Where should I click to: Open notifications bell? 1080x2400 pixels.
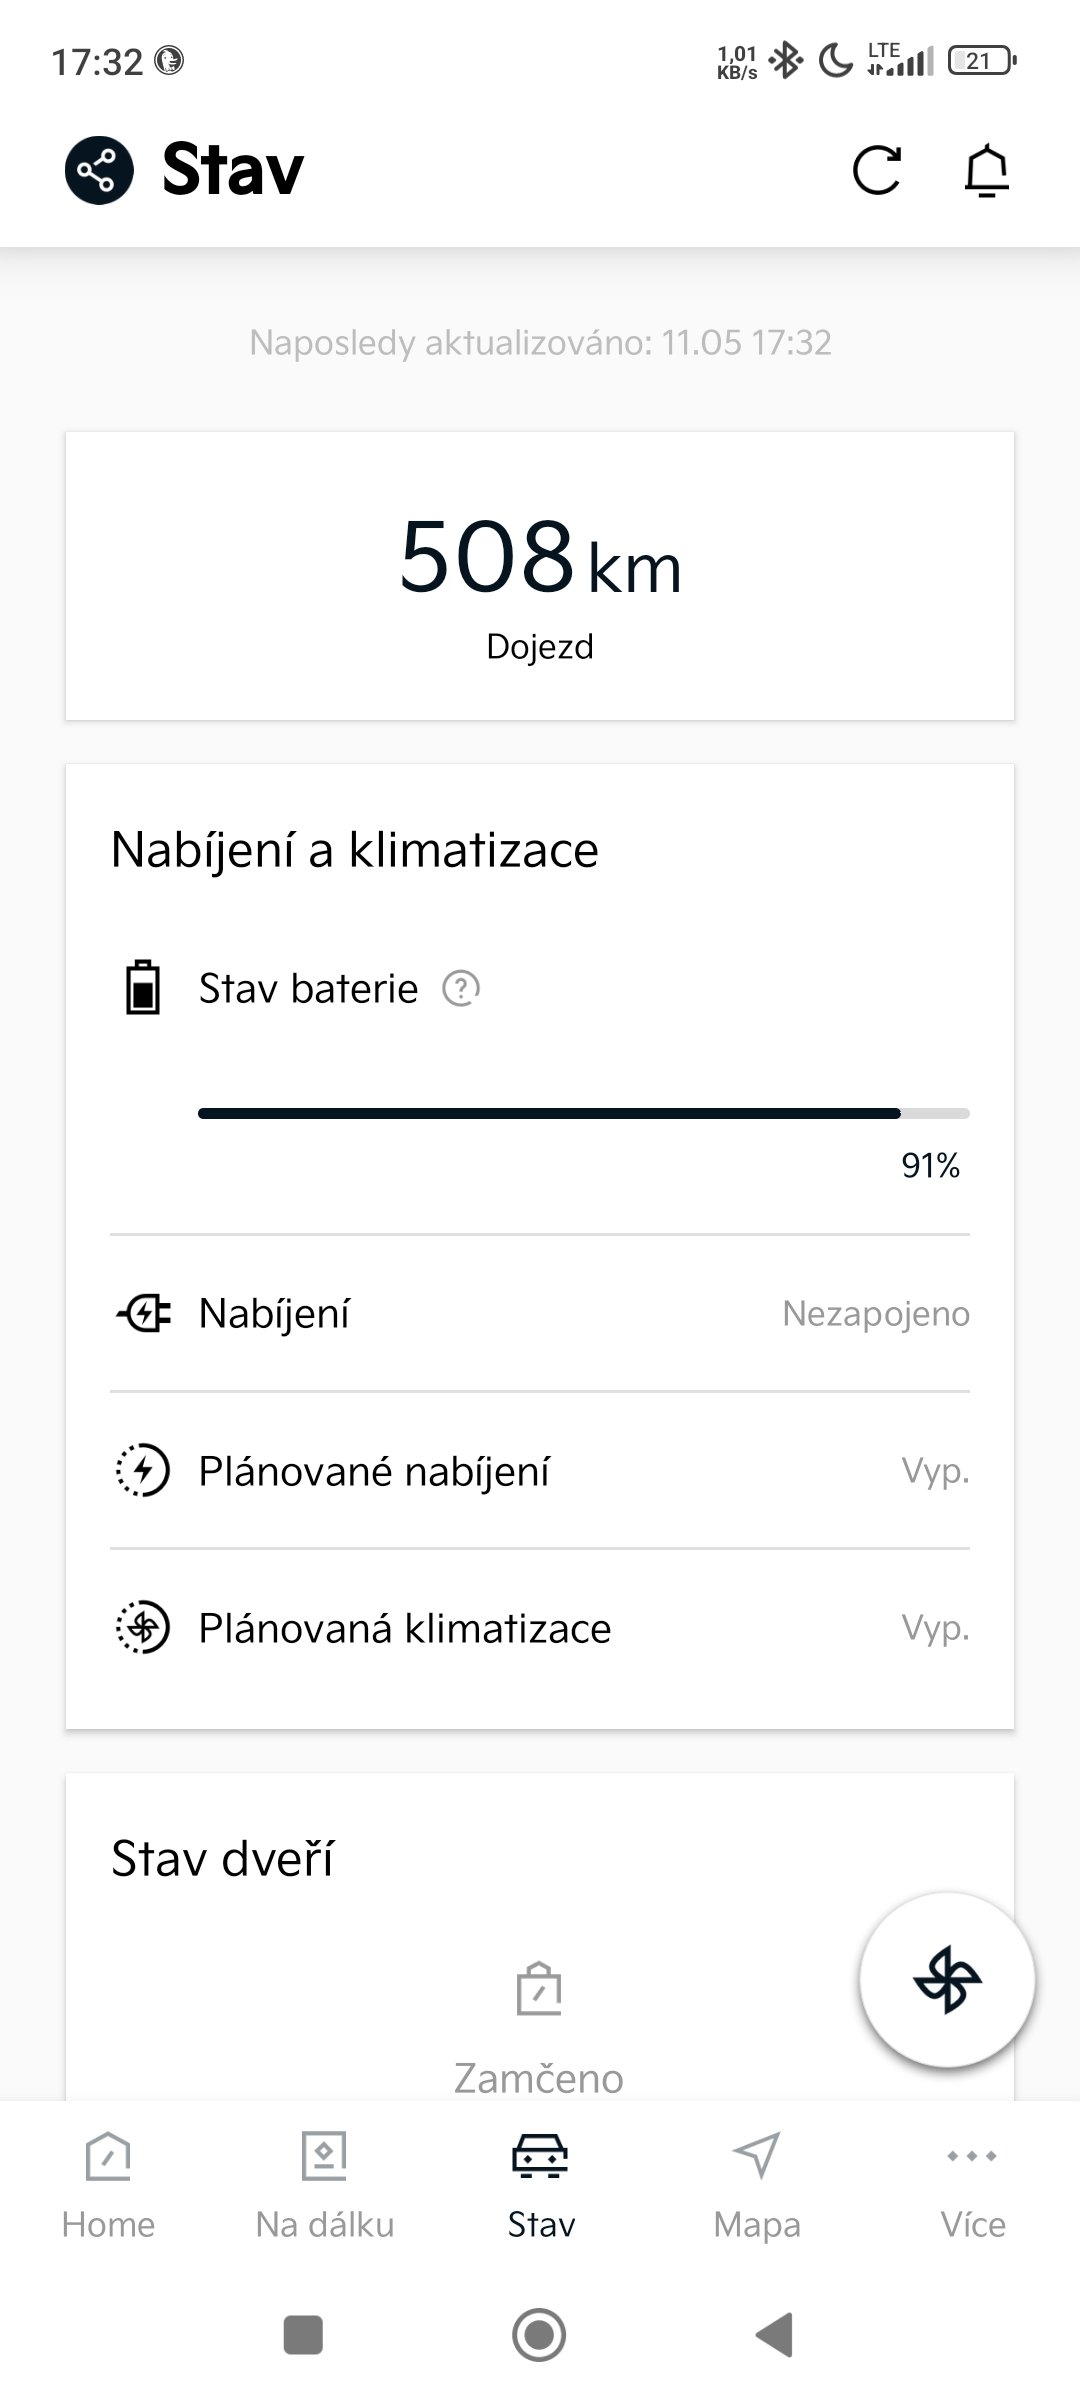[986, 170]
